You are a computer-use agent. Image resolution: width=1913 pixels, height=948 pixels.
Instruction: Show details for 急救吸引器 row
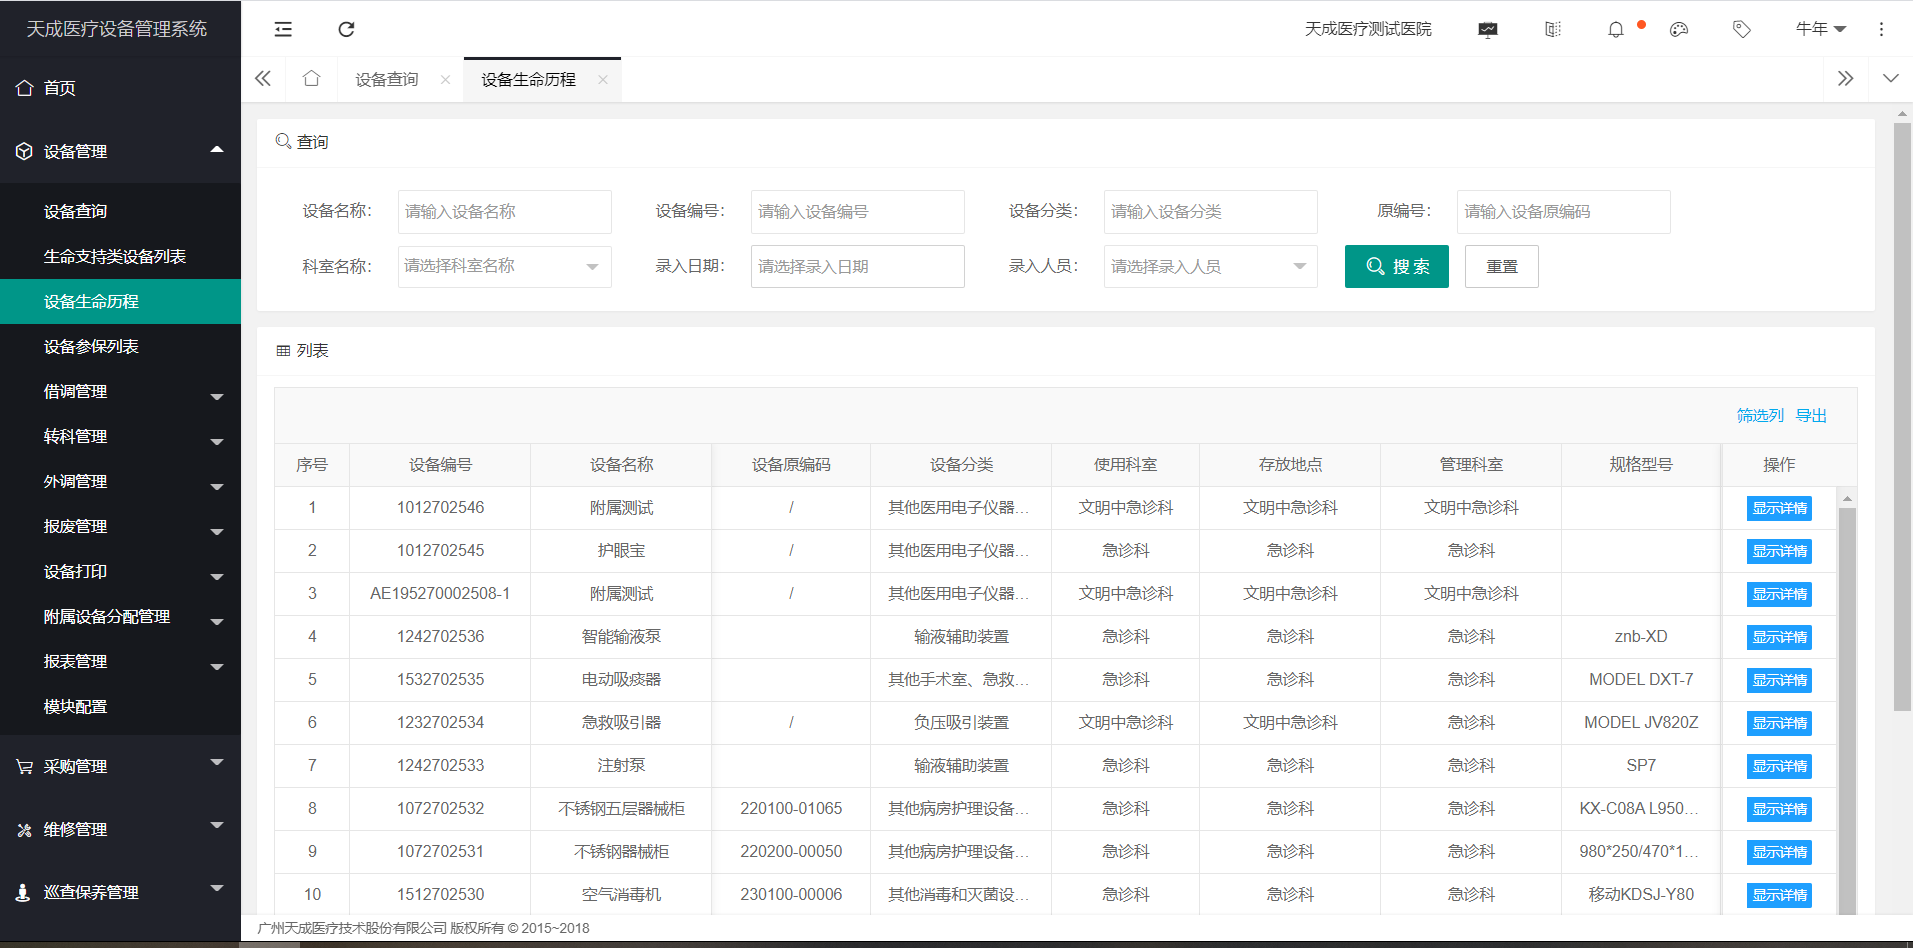tap(1780, 723)
